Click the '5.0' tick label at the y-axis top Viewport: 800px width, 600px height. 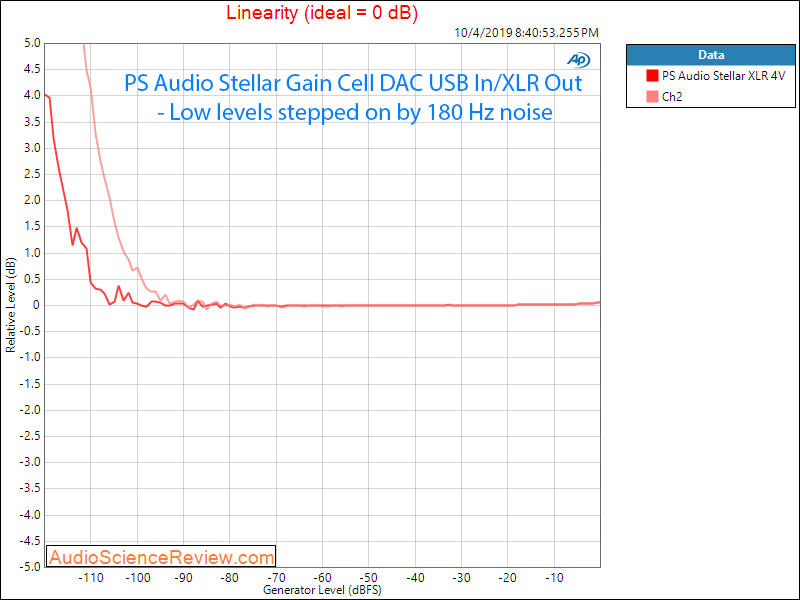point(32,43)
